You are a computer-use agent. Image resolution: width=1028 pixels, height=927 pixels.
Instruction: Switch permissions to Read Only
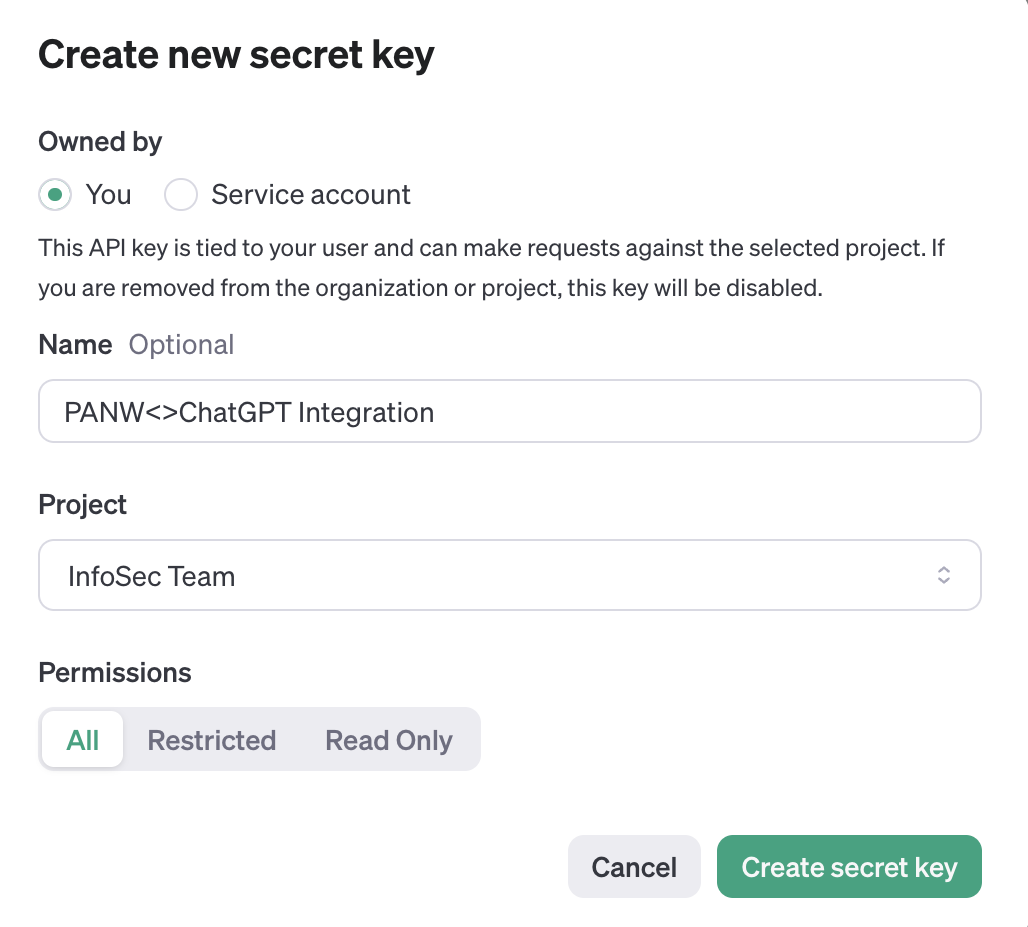389,740
